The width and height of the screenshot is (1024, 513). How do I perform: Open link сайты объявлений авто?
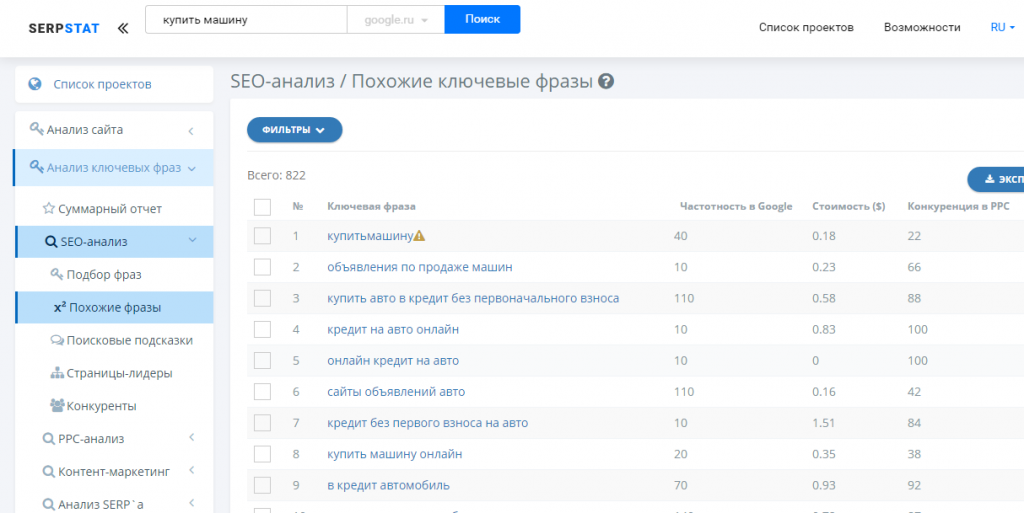[x=396, y=392]
